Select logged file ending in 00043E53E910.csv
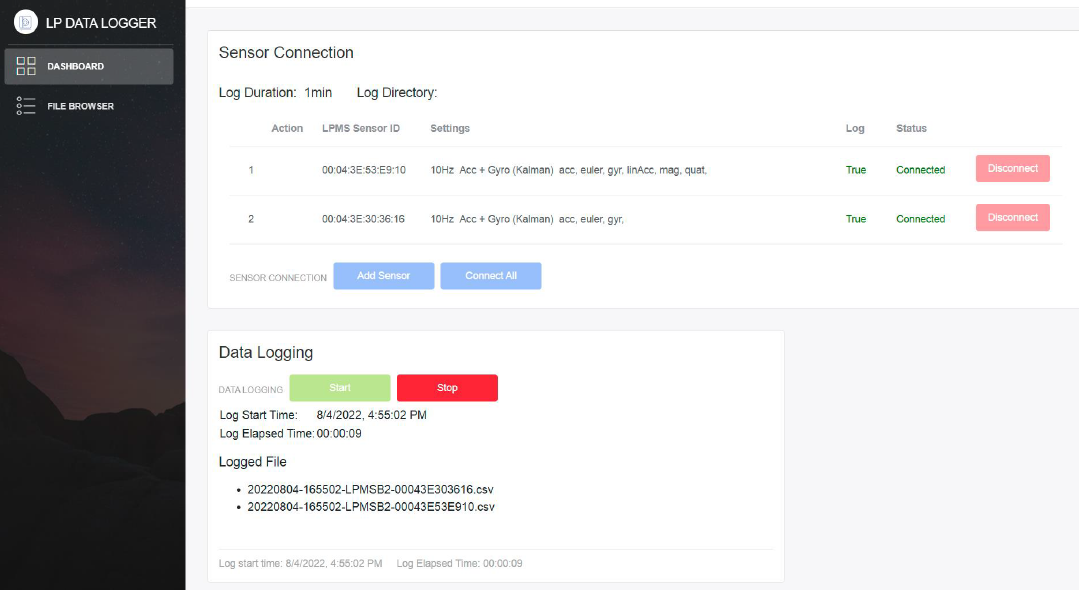Image resolution: width=1079 pixels, height=590 pixels. point(370,507)
